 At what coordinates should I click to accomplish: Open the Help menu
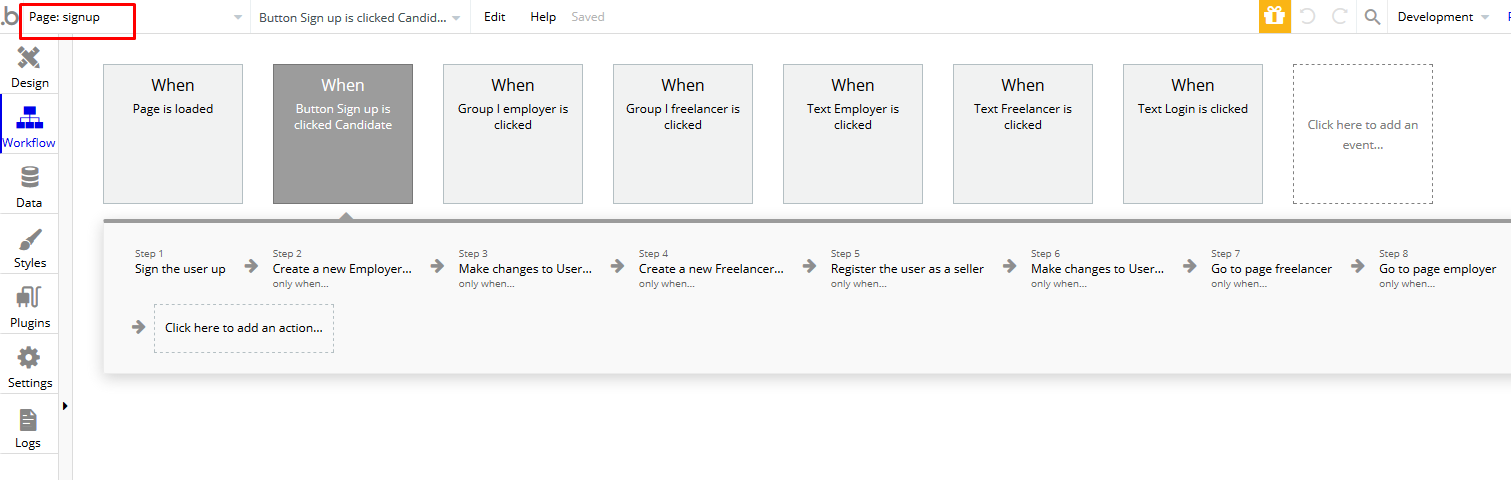click(x=543, y=17)
